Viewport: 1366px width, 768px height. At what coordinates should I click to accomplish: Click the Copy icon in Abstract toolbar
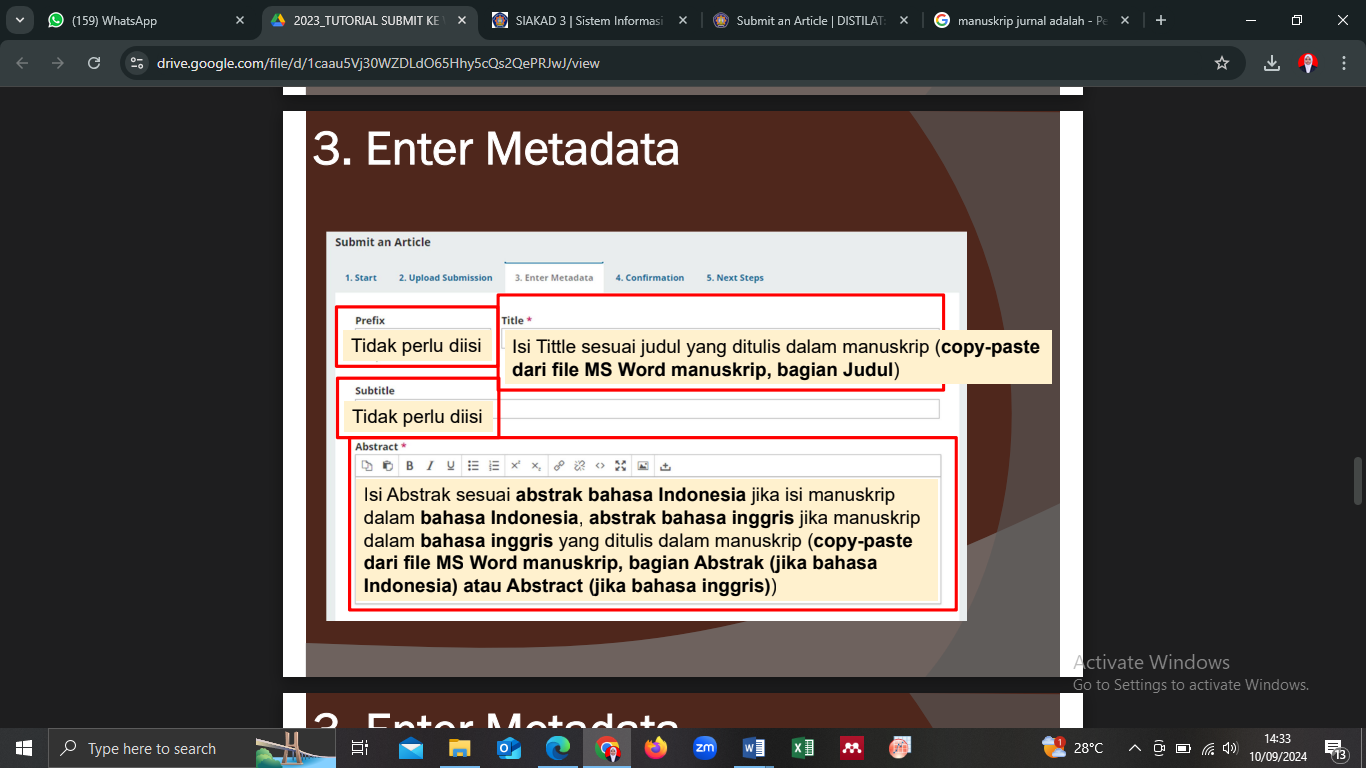pos(367,466)
